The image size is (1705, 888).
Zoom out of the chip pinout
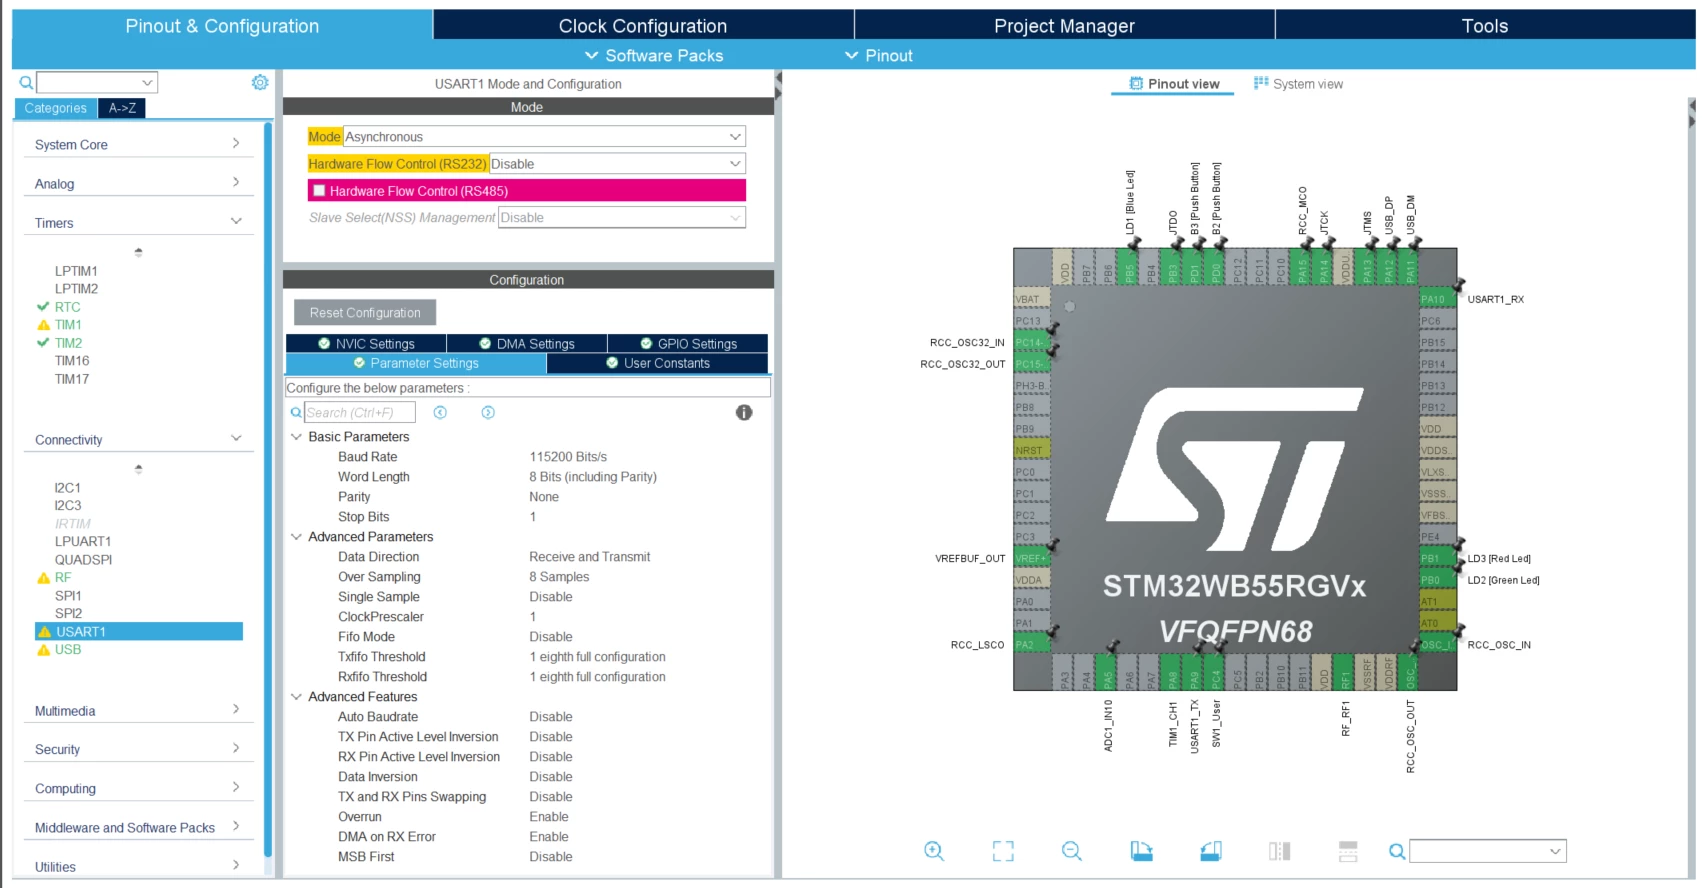[1072, 851]
